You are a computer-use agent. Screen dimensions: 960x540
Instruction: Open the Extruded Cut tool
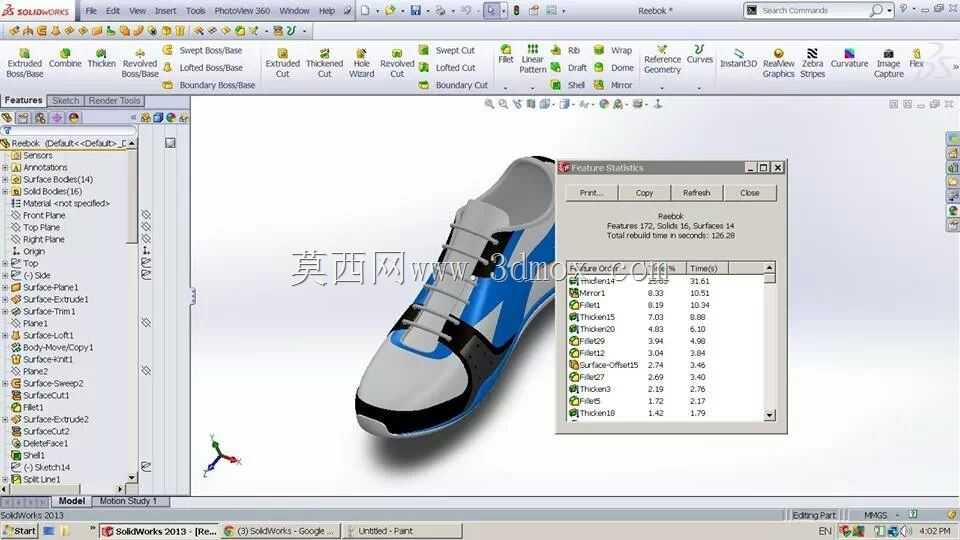[282, 63]
